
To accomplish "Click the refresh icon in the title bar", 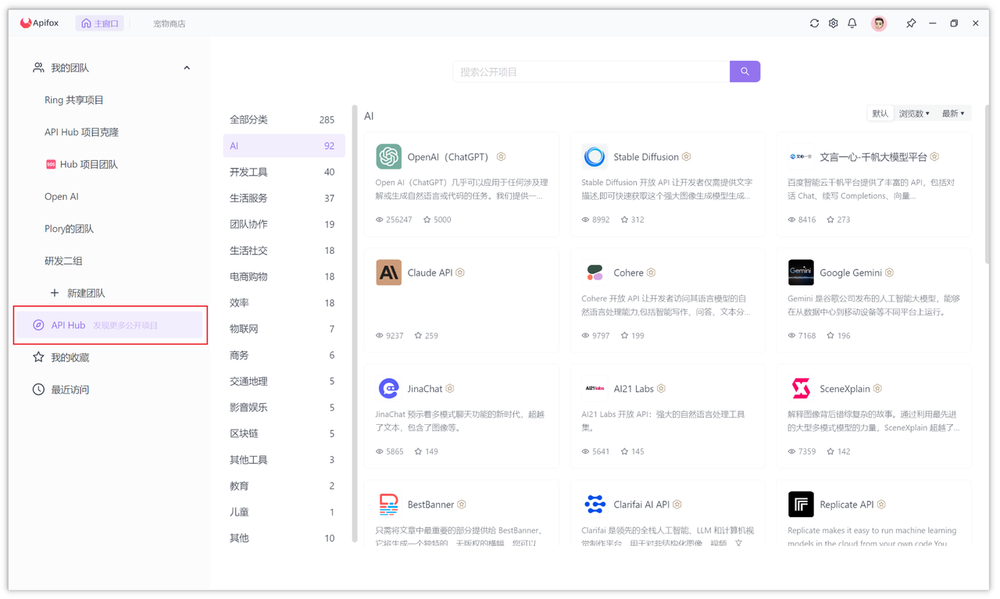I will point(814,22).
